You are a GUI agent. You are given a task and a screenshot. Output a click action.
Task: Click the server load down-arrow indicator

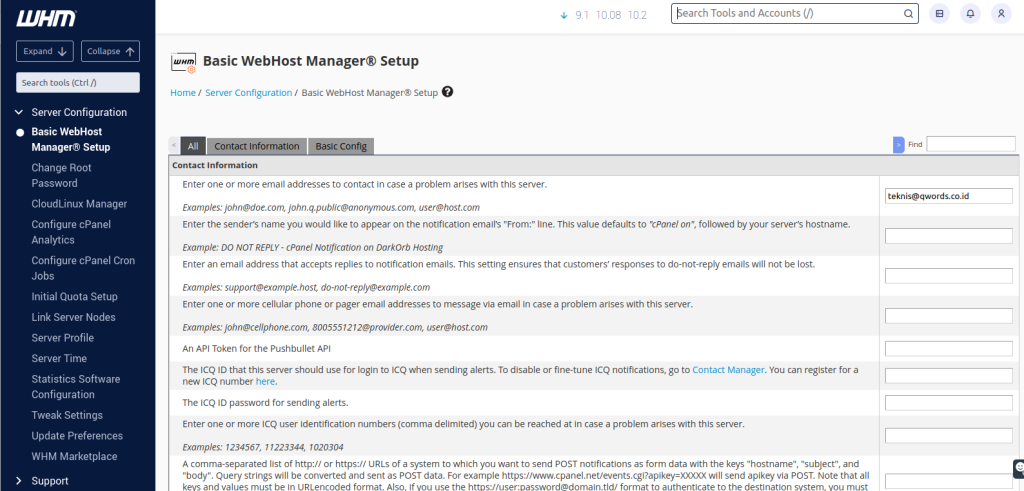tap(564, 15)
